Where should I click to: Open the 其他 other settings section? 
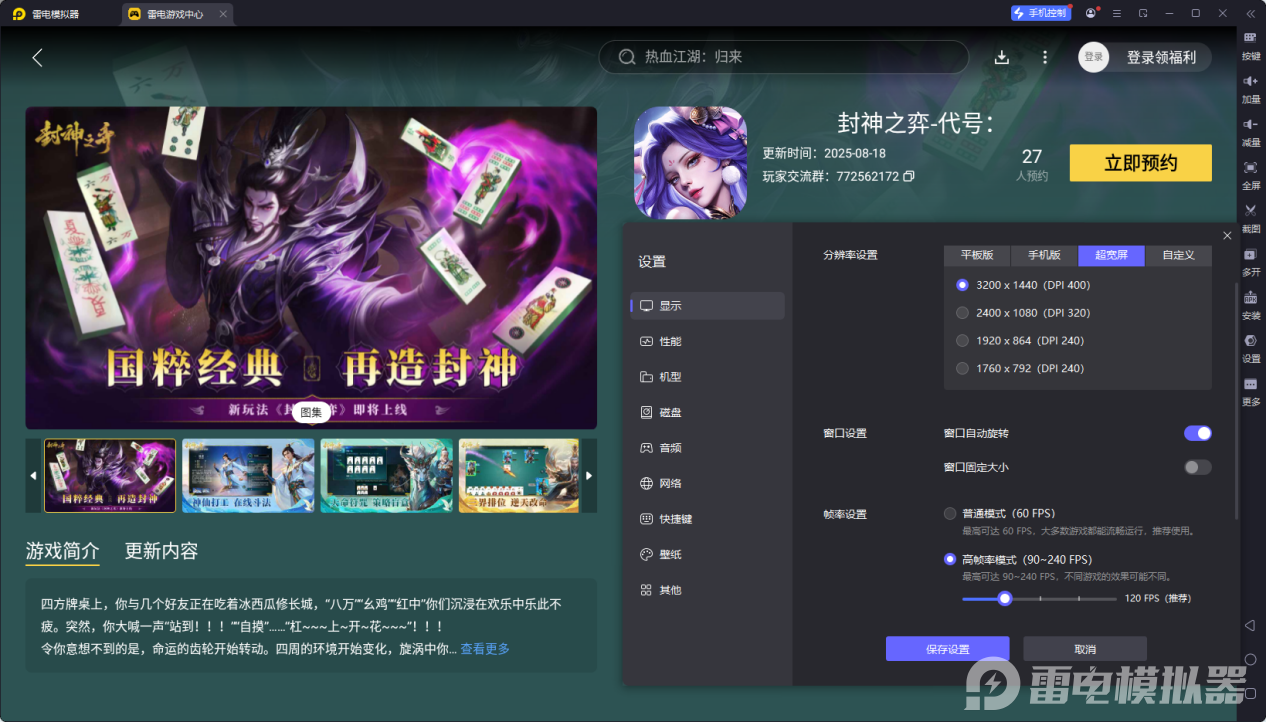pyautogui.click(x=708, y=590)
